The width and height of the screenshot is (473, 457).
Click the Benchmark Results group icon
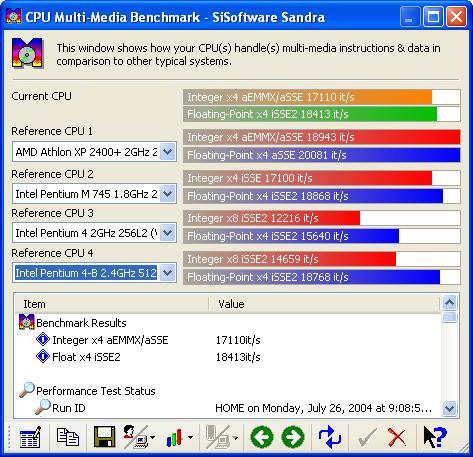(x=27, y=322)
